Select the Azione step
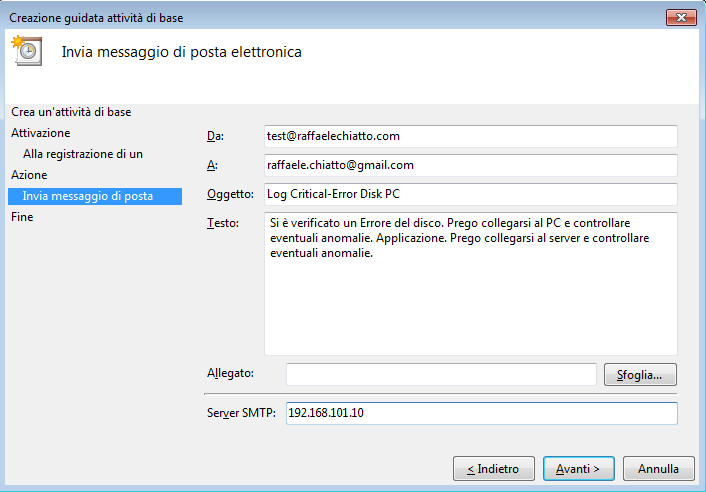 coord(29,175)
